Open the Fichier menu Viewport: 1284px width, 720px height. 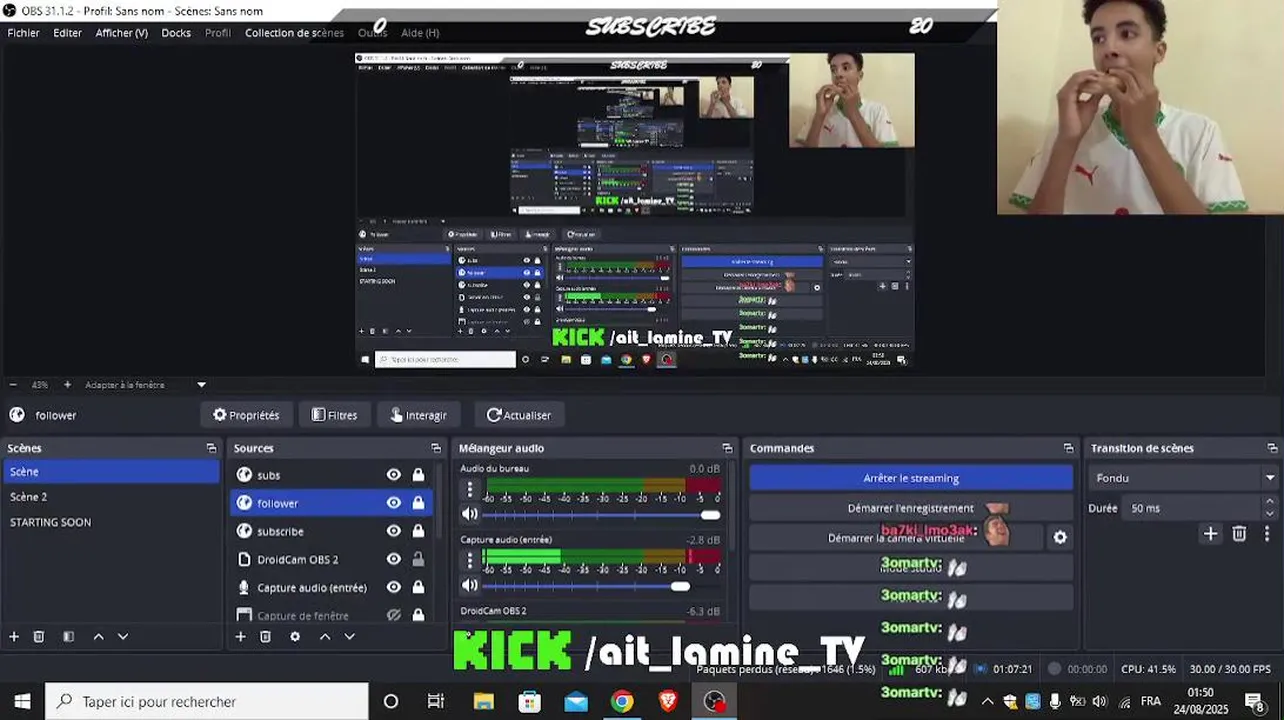point(24,33)
